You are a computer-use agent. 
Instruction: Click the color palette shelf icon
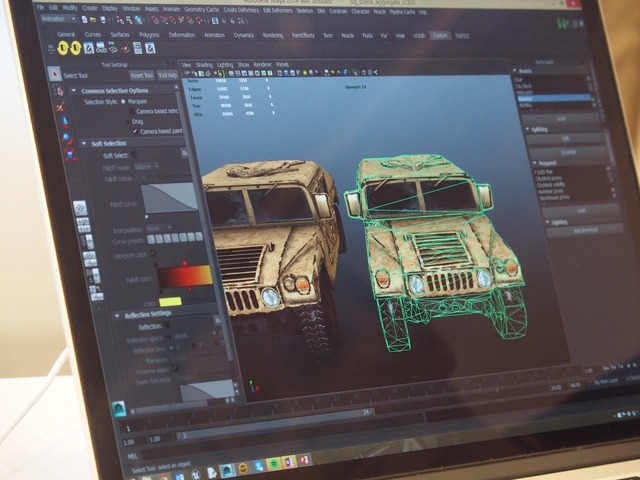[113, 48]
